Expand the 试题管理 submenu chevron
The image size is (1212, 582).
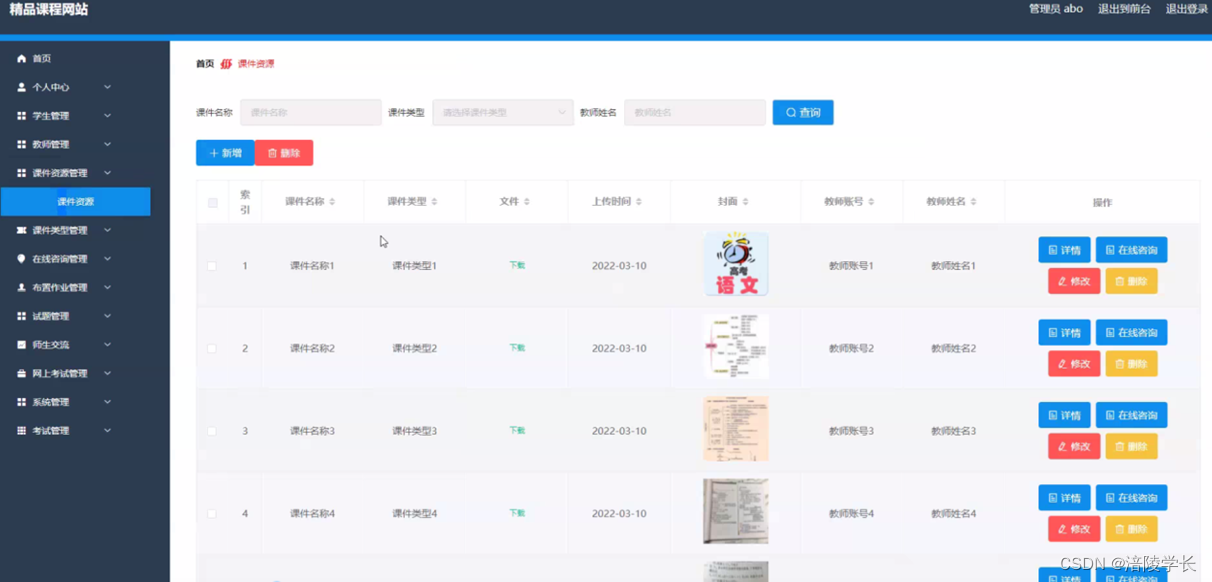click(107, 316)
